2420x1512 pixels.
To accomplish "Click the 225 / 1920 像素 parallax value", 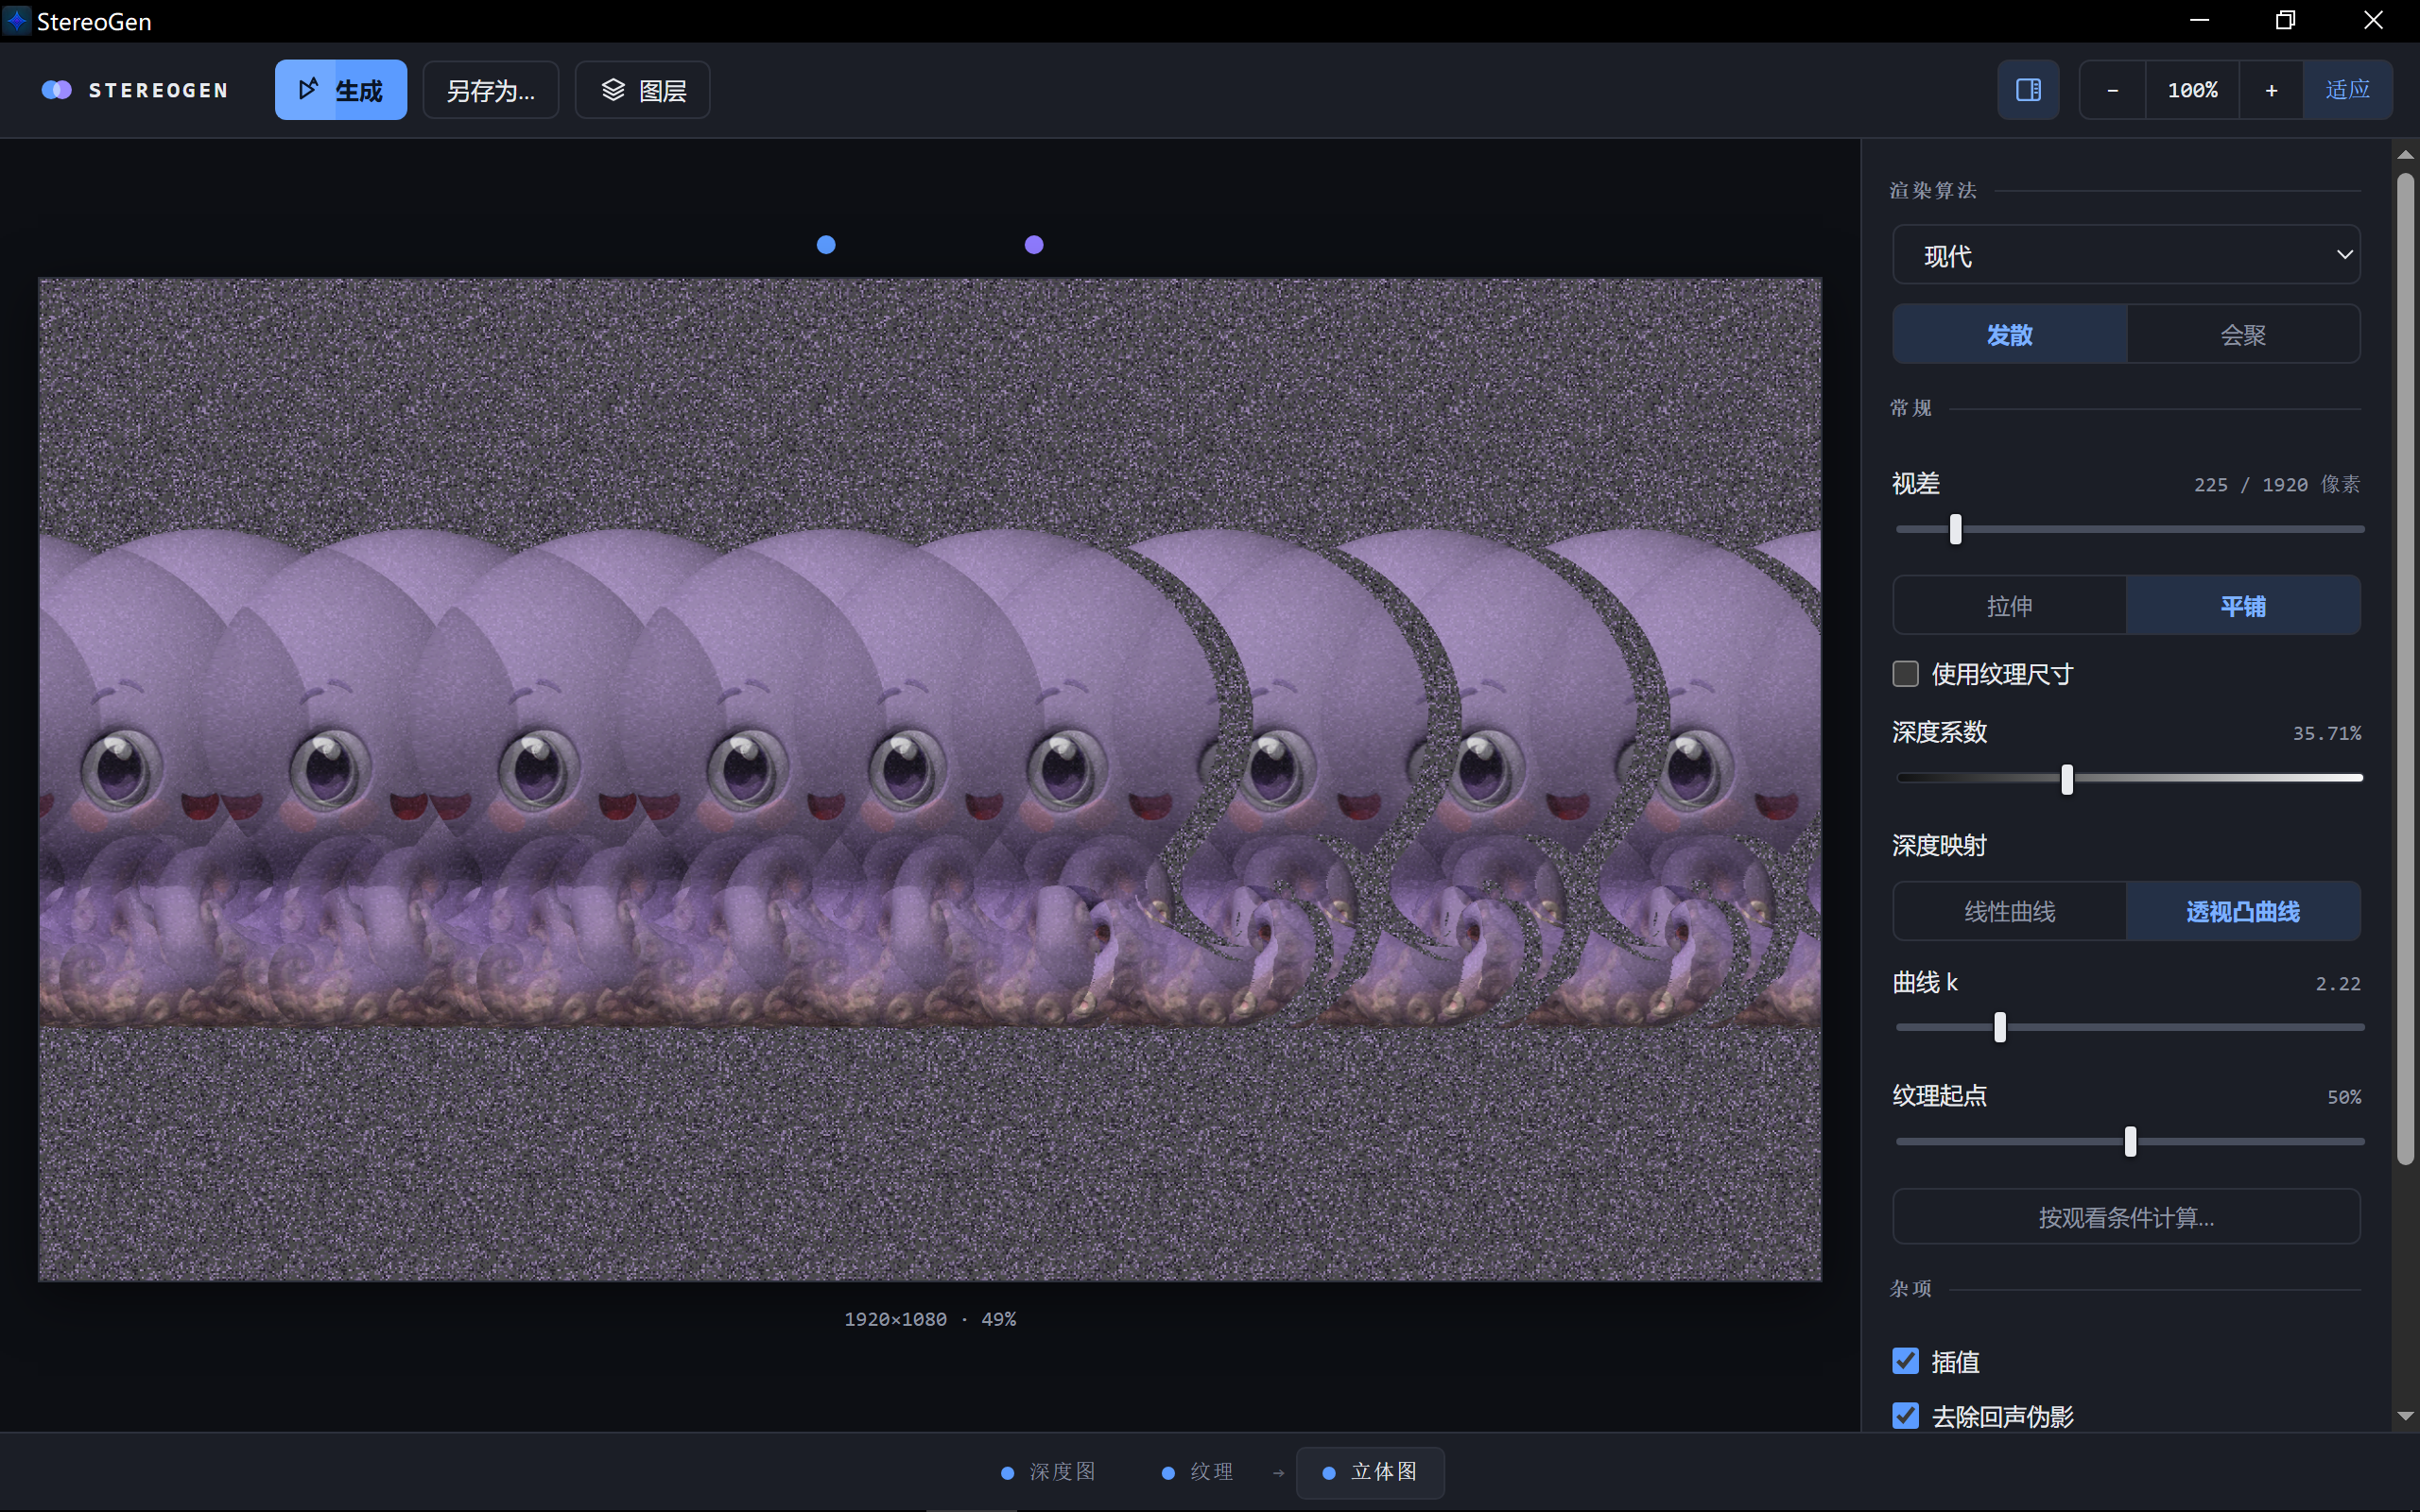I will tap(2277, 485).
